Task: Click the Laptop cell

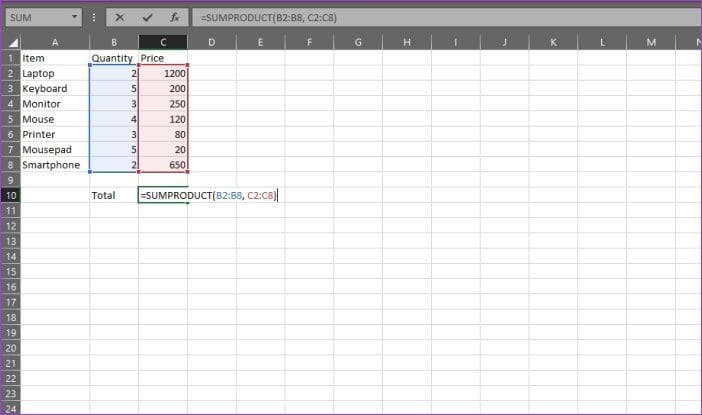Action: [x=55, y=73]
